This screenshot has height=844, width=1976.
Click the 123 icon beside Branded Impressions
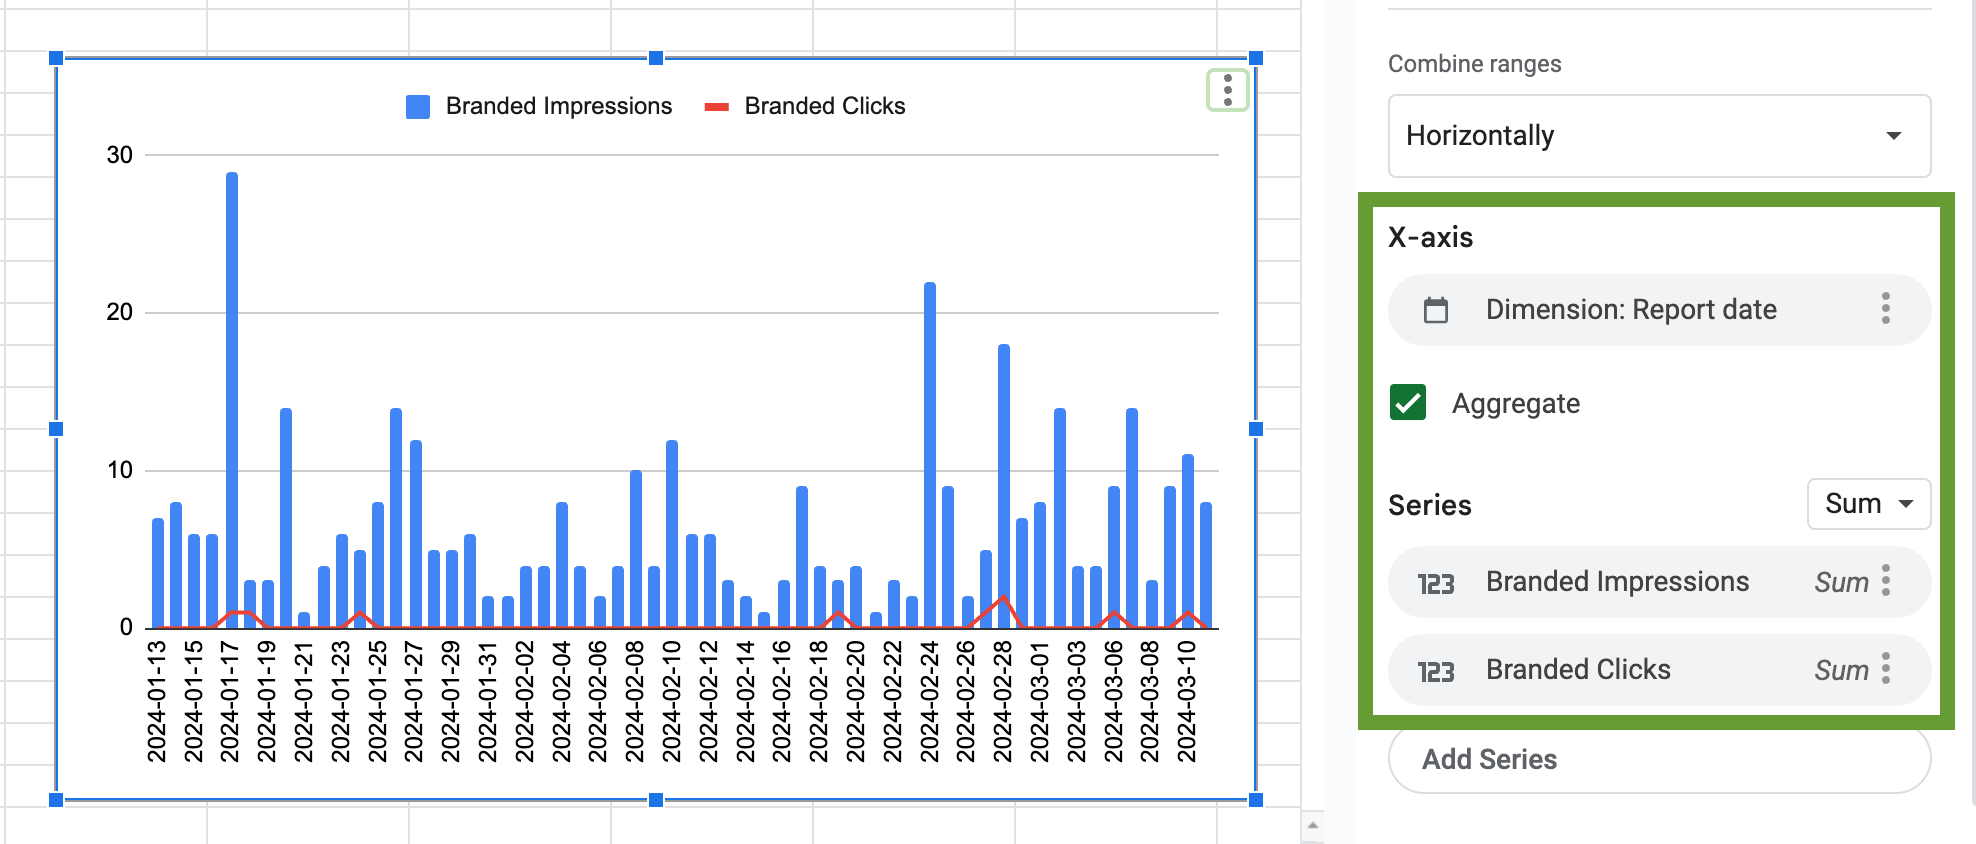(x=1436, y=583)
